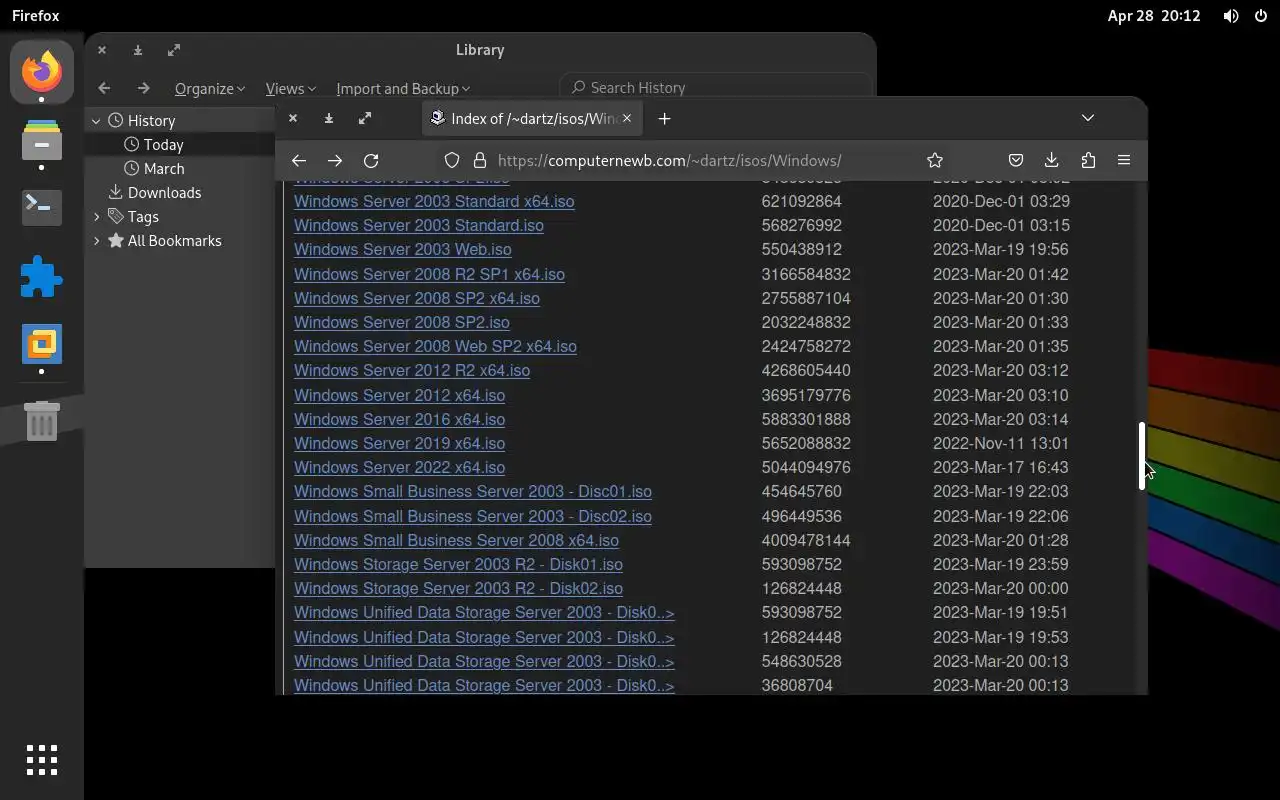Image resolution: width=1280 pixels, height=800 pixels.
Task: View tracking protection shield info
Action: (452, 160)
